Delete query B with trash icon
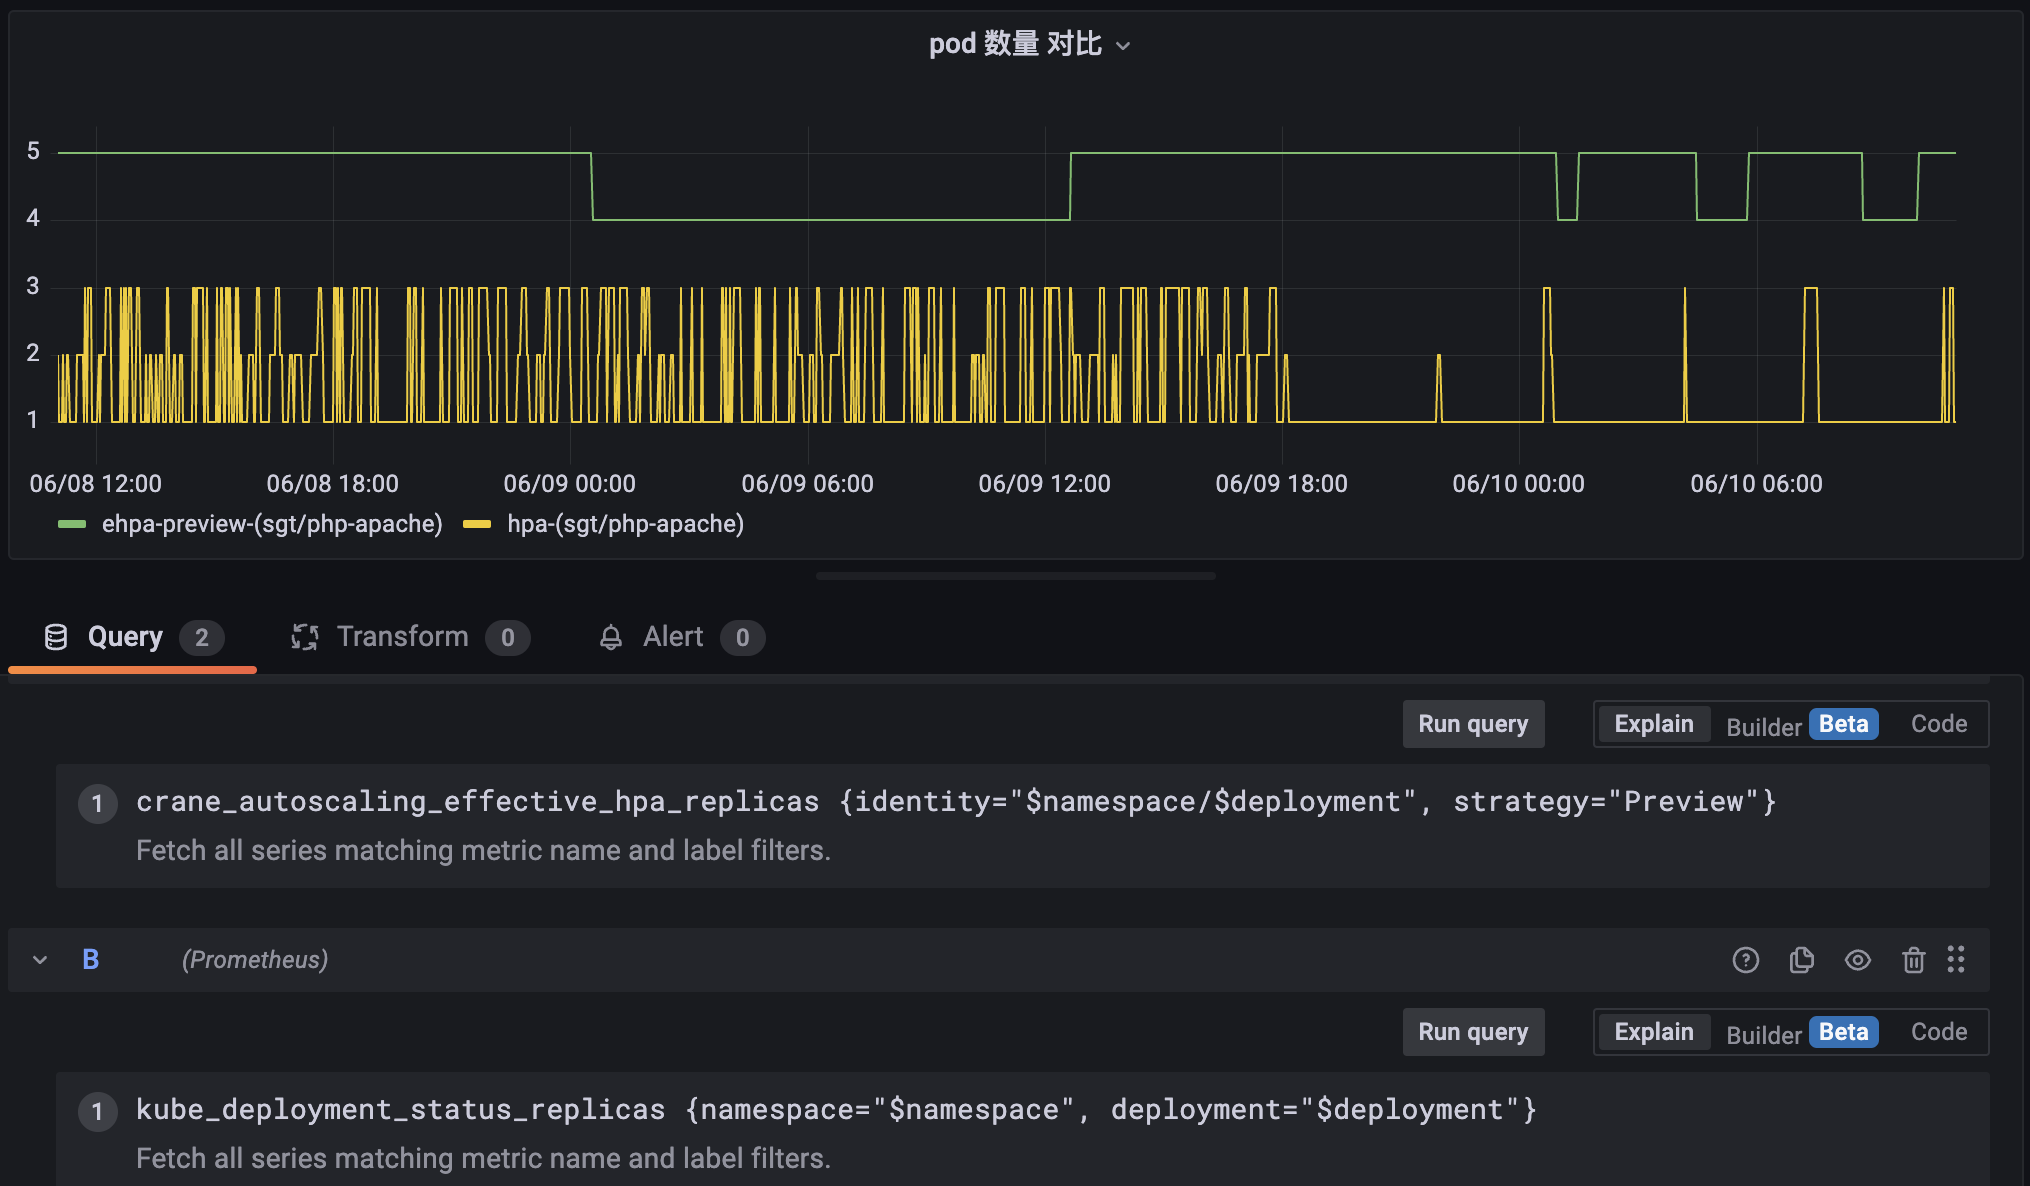This screenshot has width=2030, height=1186. coord(1913,960)
